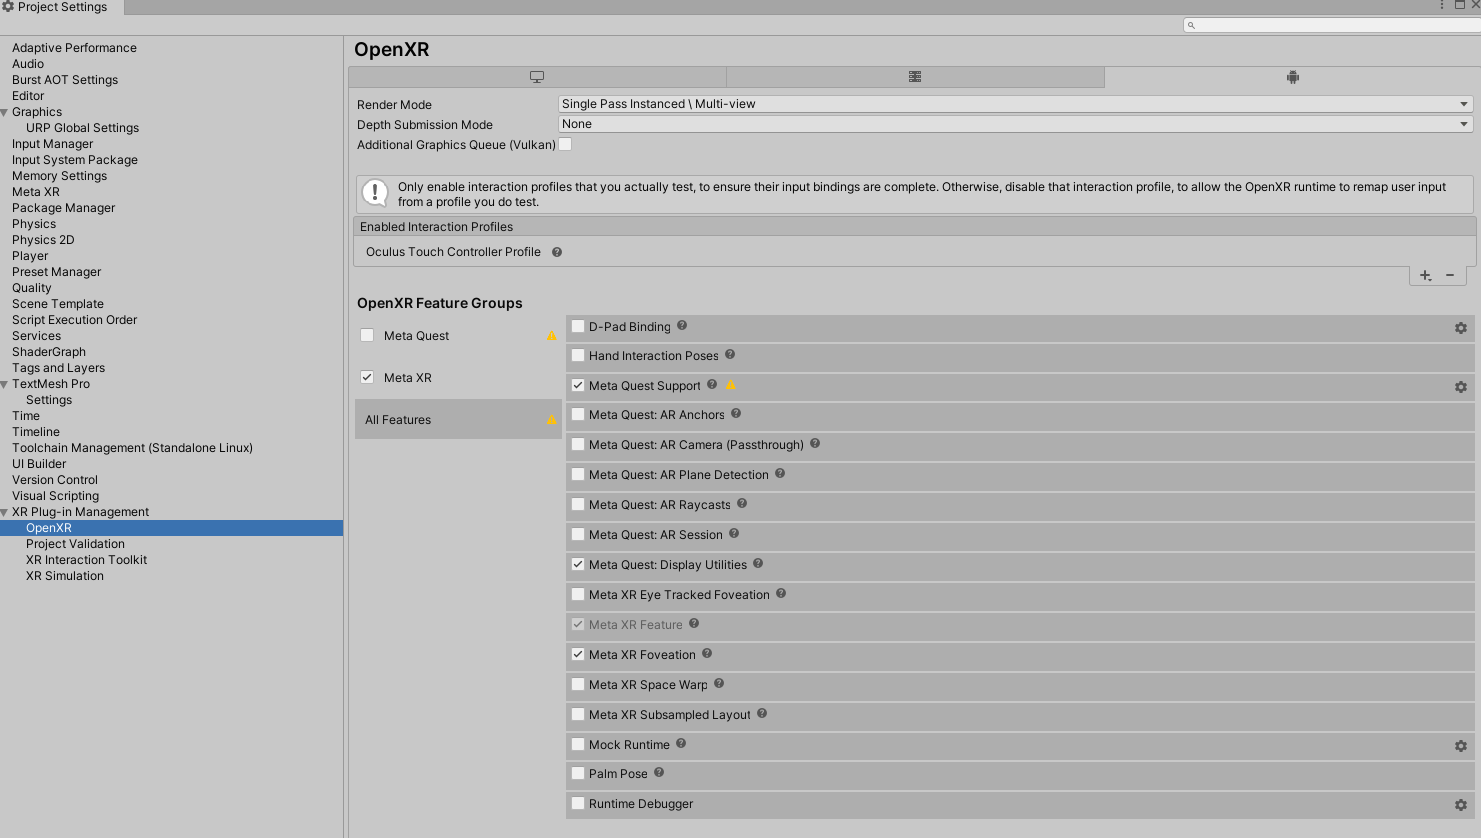The image size is (1481, 838).
Task: Select the All Features feature group
Action: [x=397, y=419]
